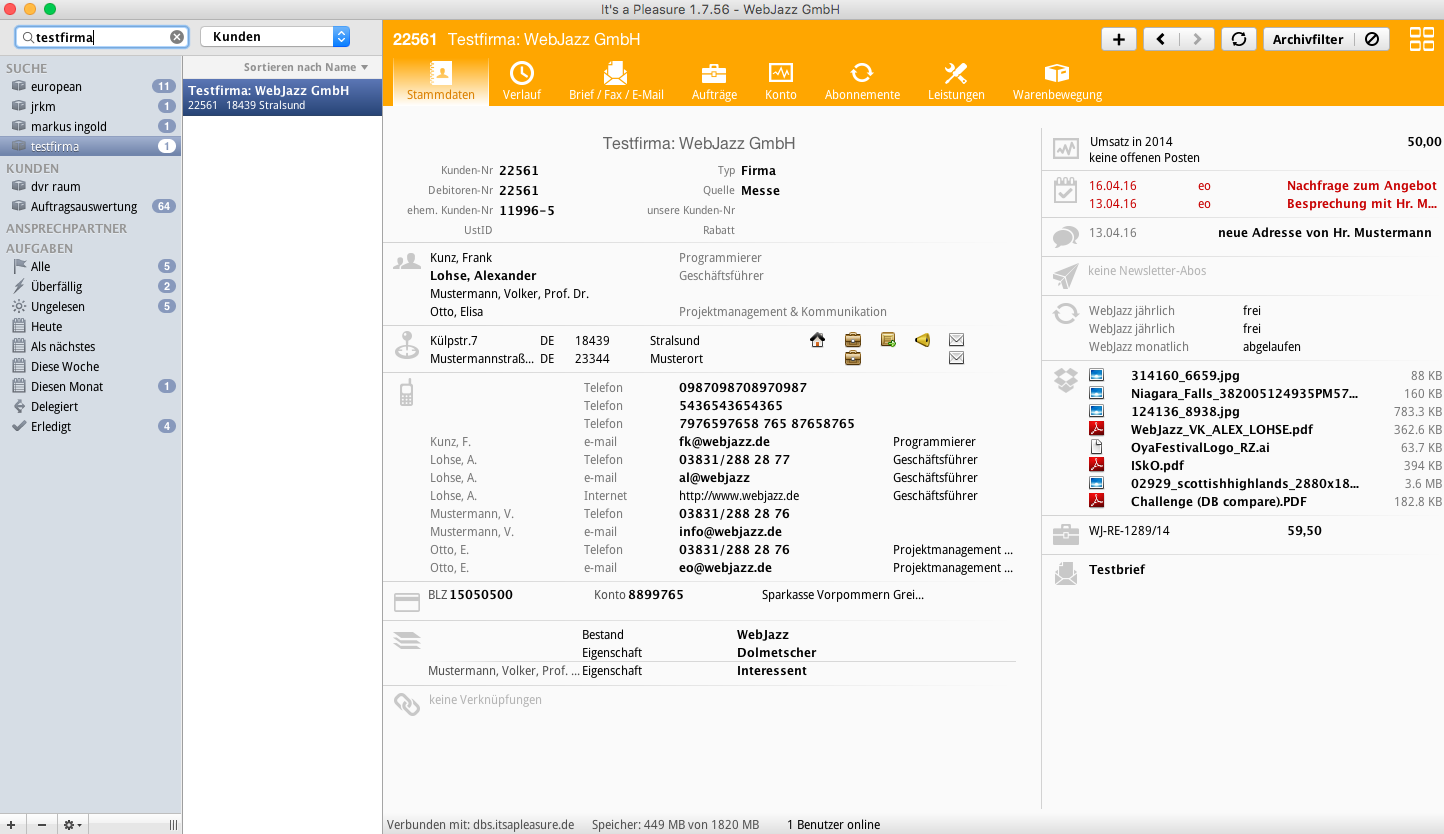The height and width of the screenshot is (834, 1444).
Task: Open the Warenbewegung tab
Action: [x=1057, y=81]
